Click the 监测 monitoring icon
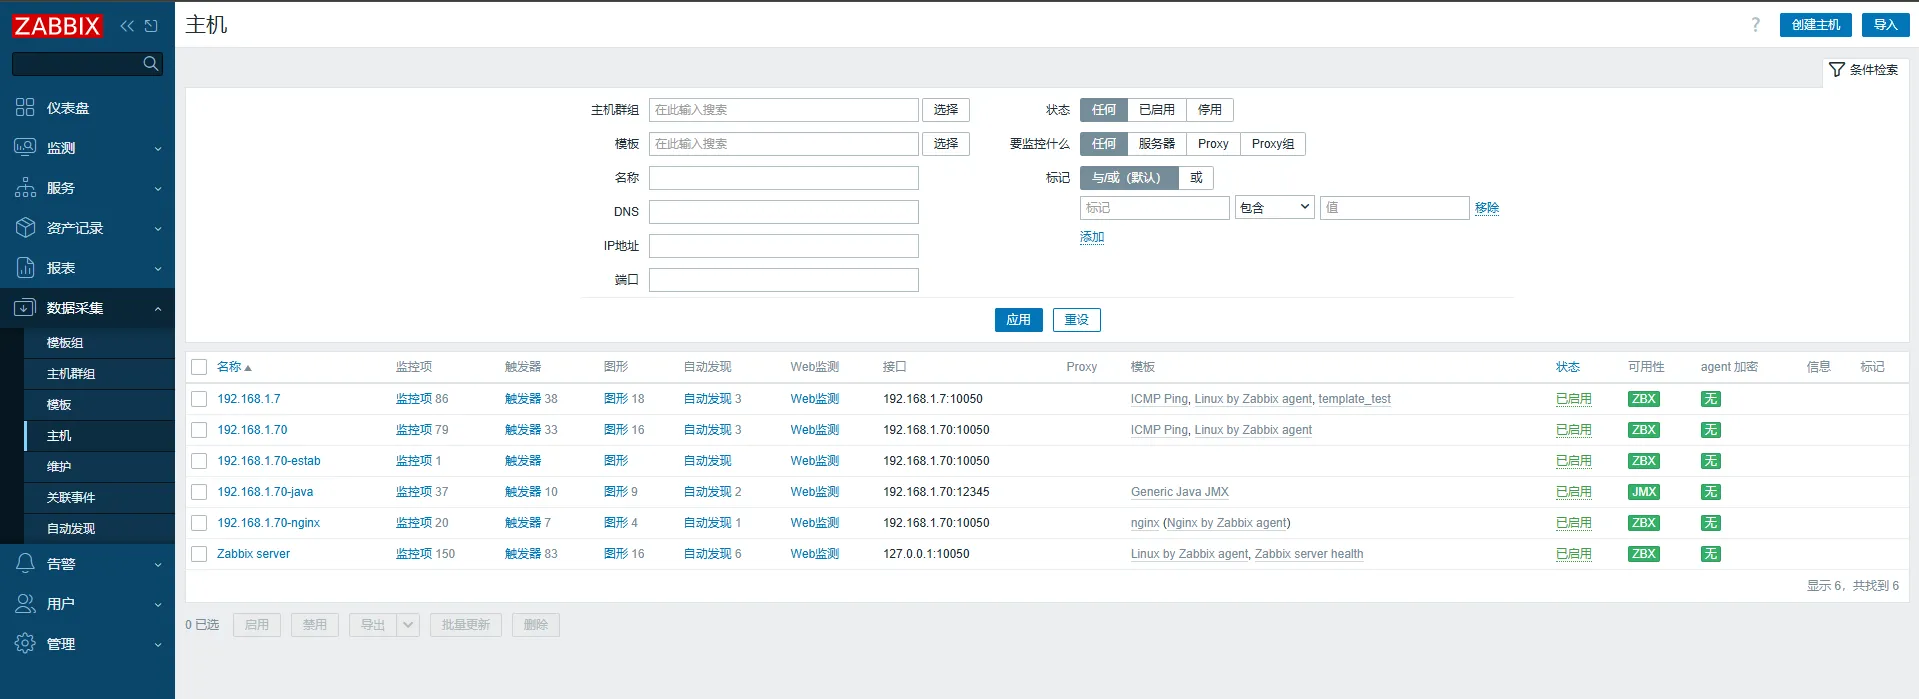Image resolution: width=1919 pixels, height=699 pixels. (x=25, y=147)
